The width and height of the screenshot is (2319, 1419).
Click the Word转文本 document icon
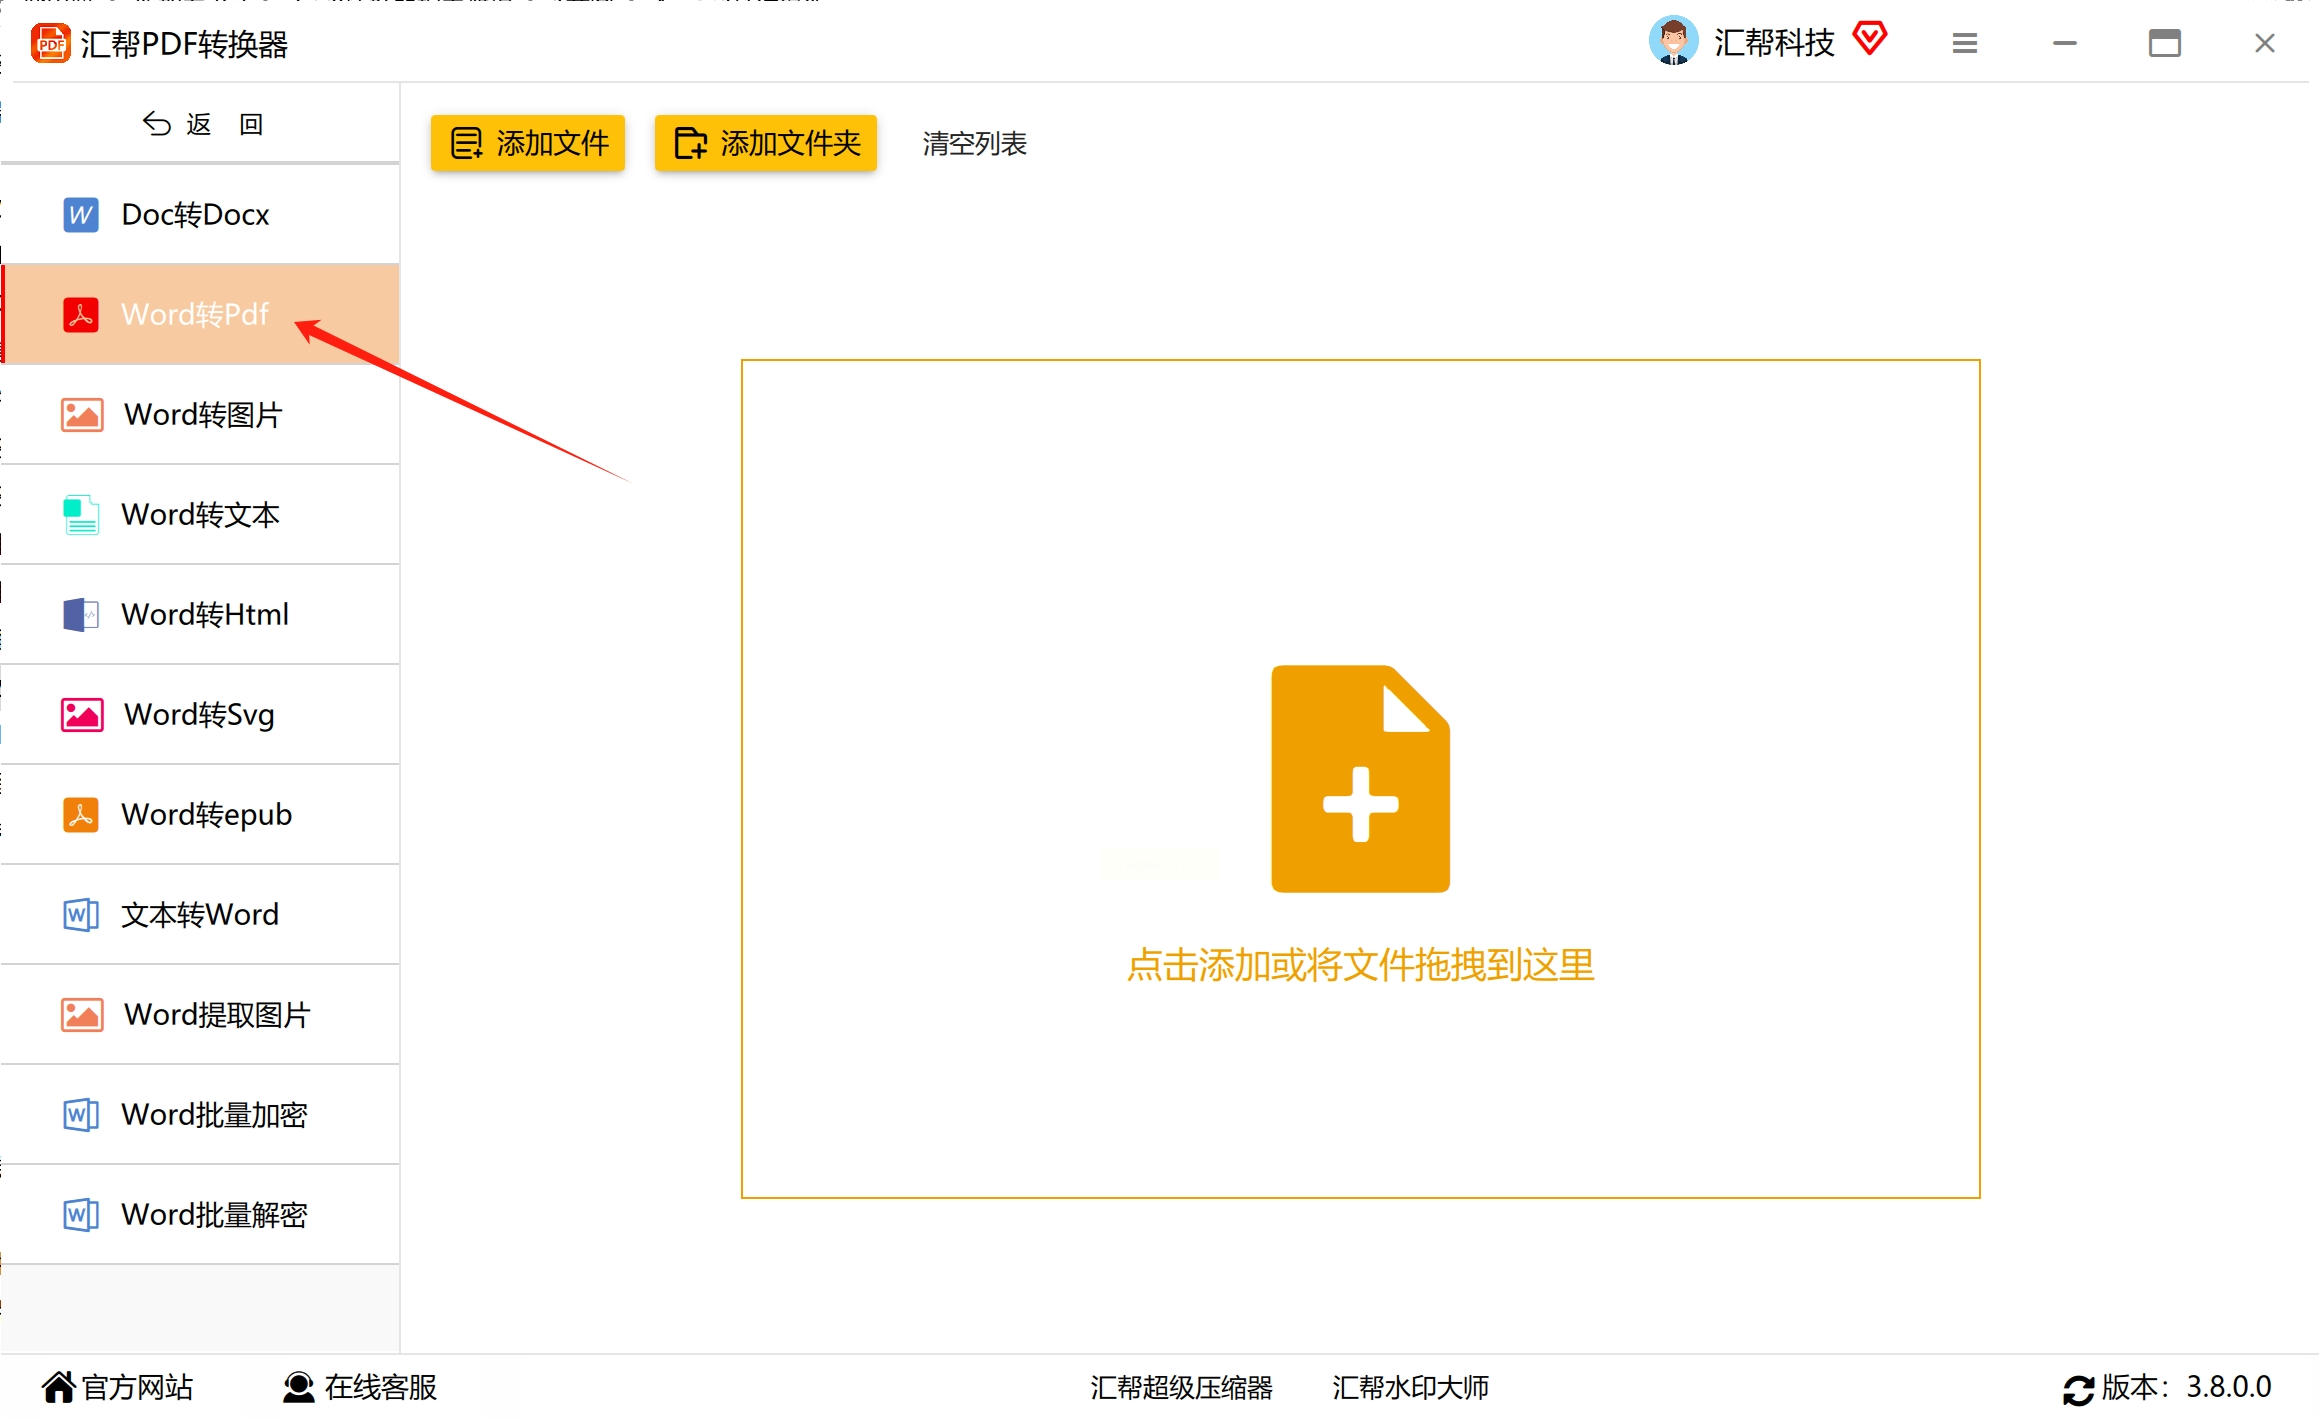(81, 515)
